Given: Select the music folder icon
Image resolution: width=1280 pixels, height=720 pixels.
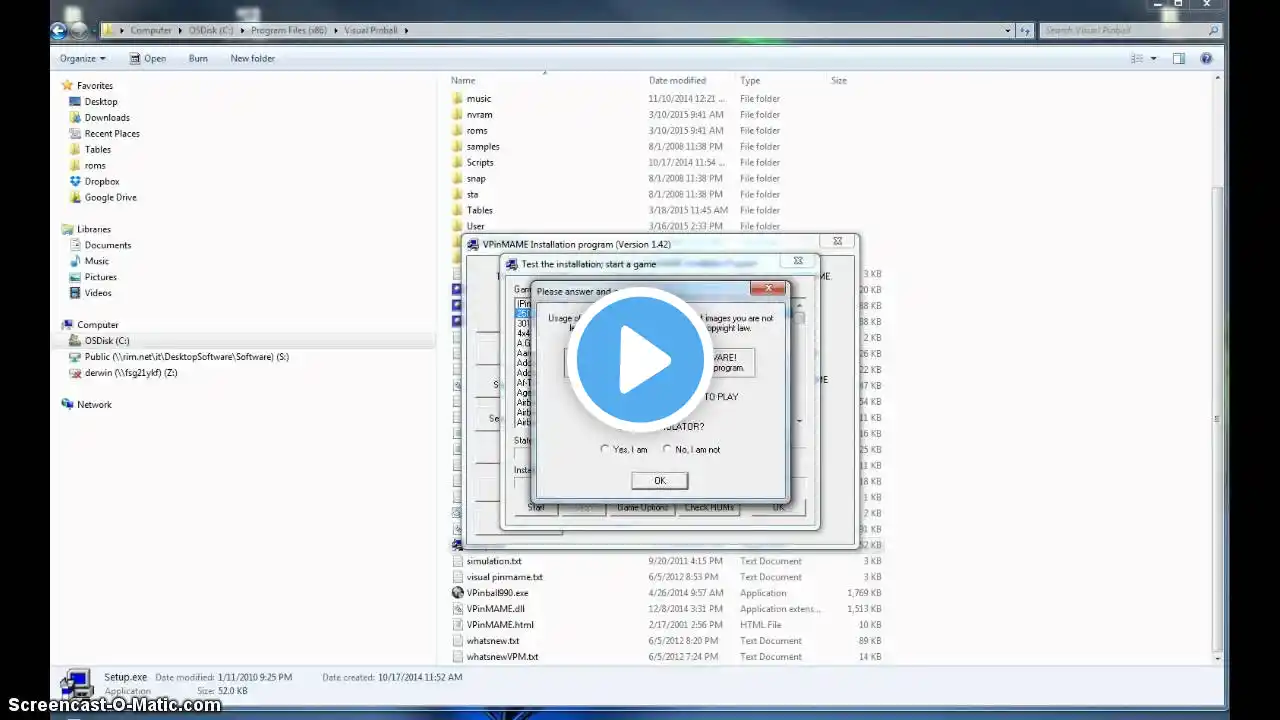Looking at the screenshot, I should tap(458, 99).
